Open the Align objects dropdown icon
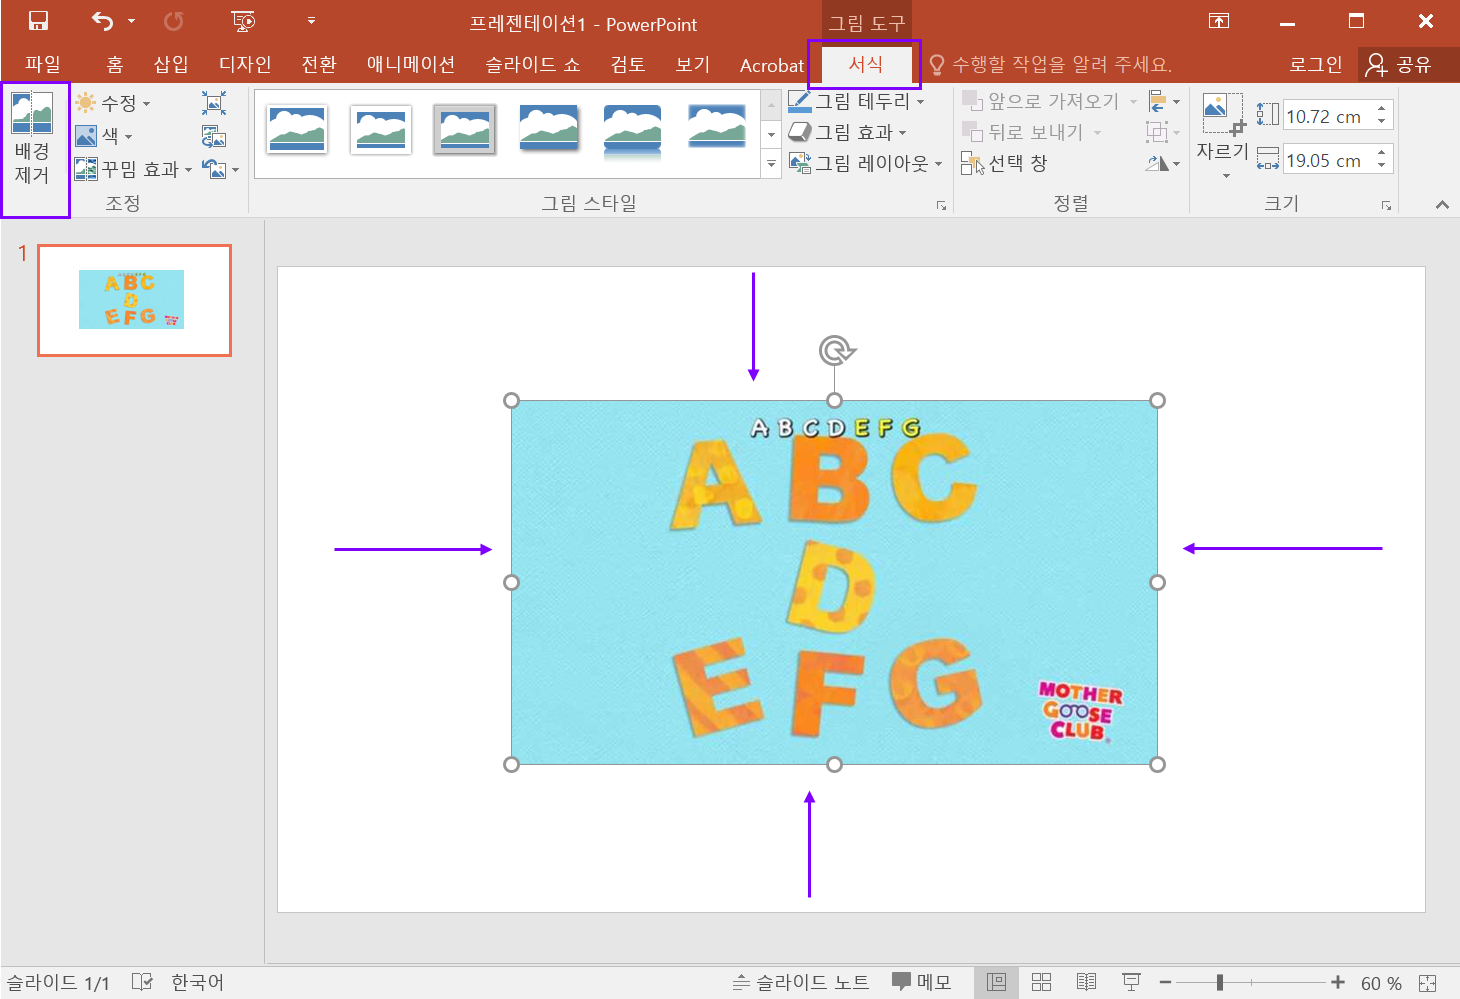This screenshot has height=999, width=1460. coord(1164,101)
